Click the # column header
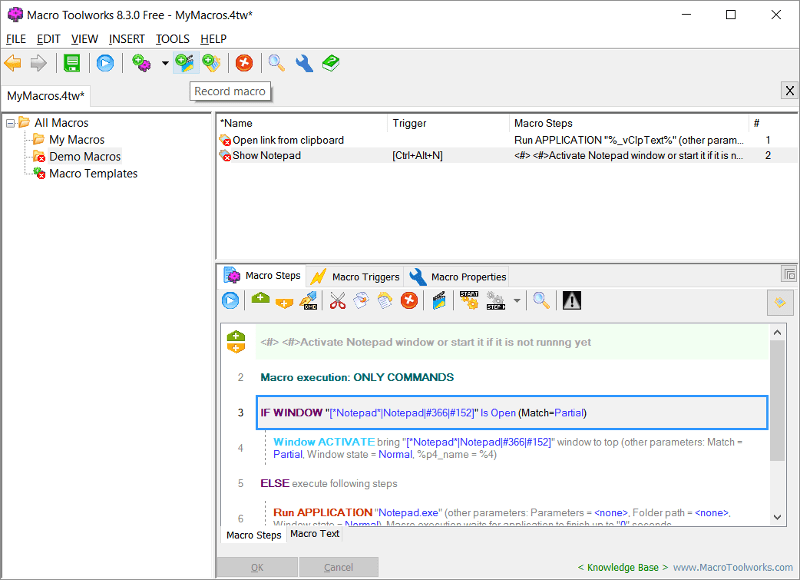The width and height of the screenshot is (800, 580). 772,123
